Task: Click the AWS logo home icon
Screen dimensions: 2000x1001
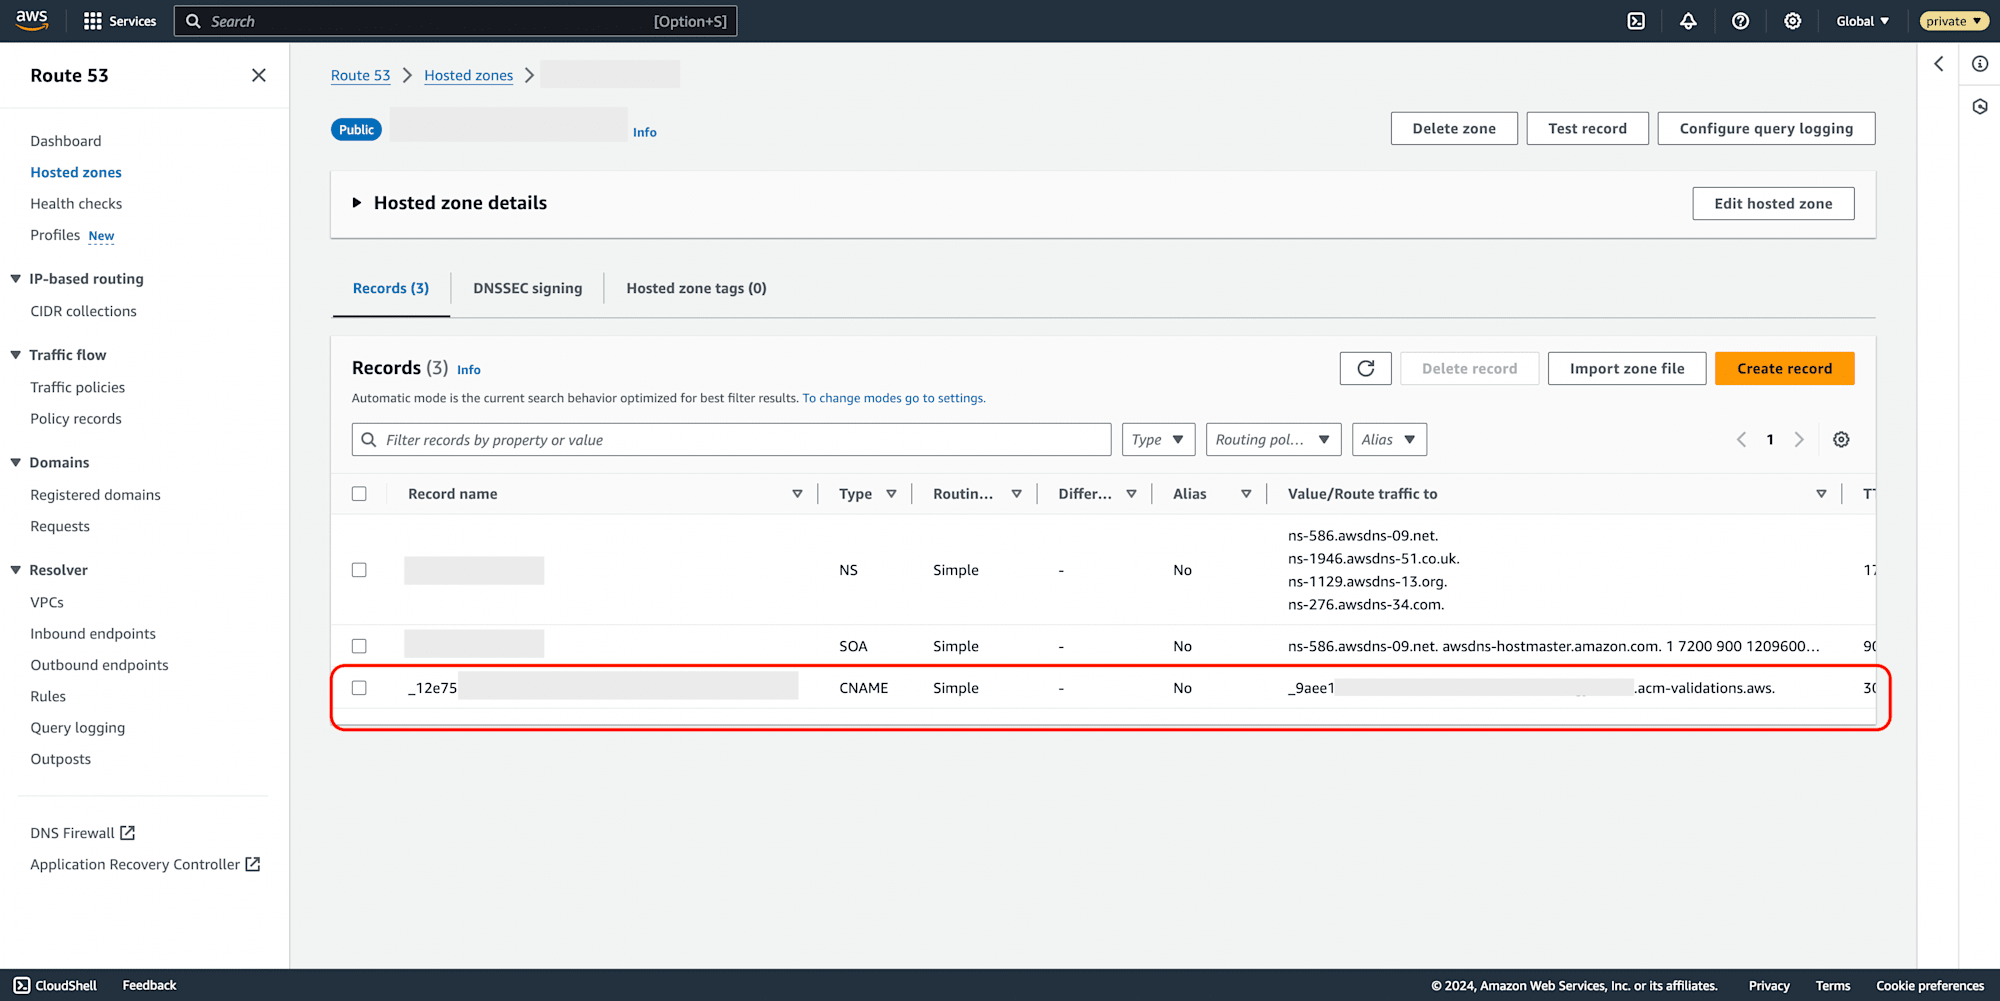Action: 32,20
